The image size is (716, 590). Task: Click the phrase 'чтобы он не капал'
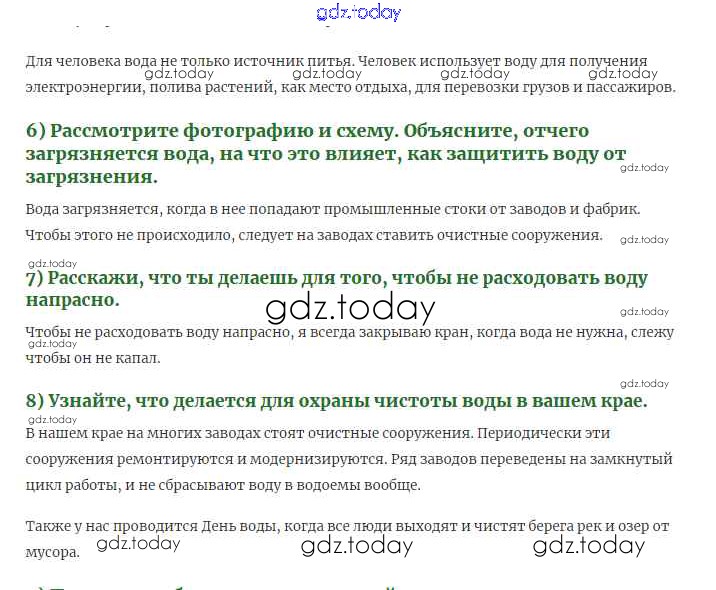point(92,358)
